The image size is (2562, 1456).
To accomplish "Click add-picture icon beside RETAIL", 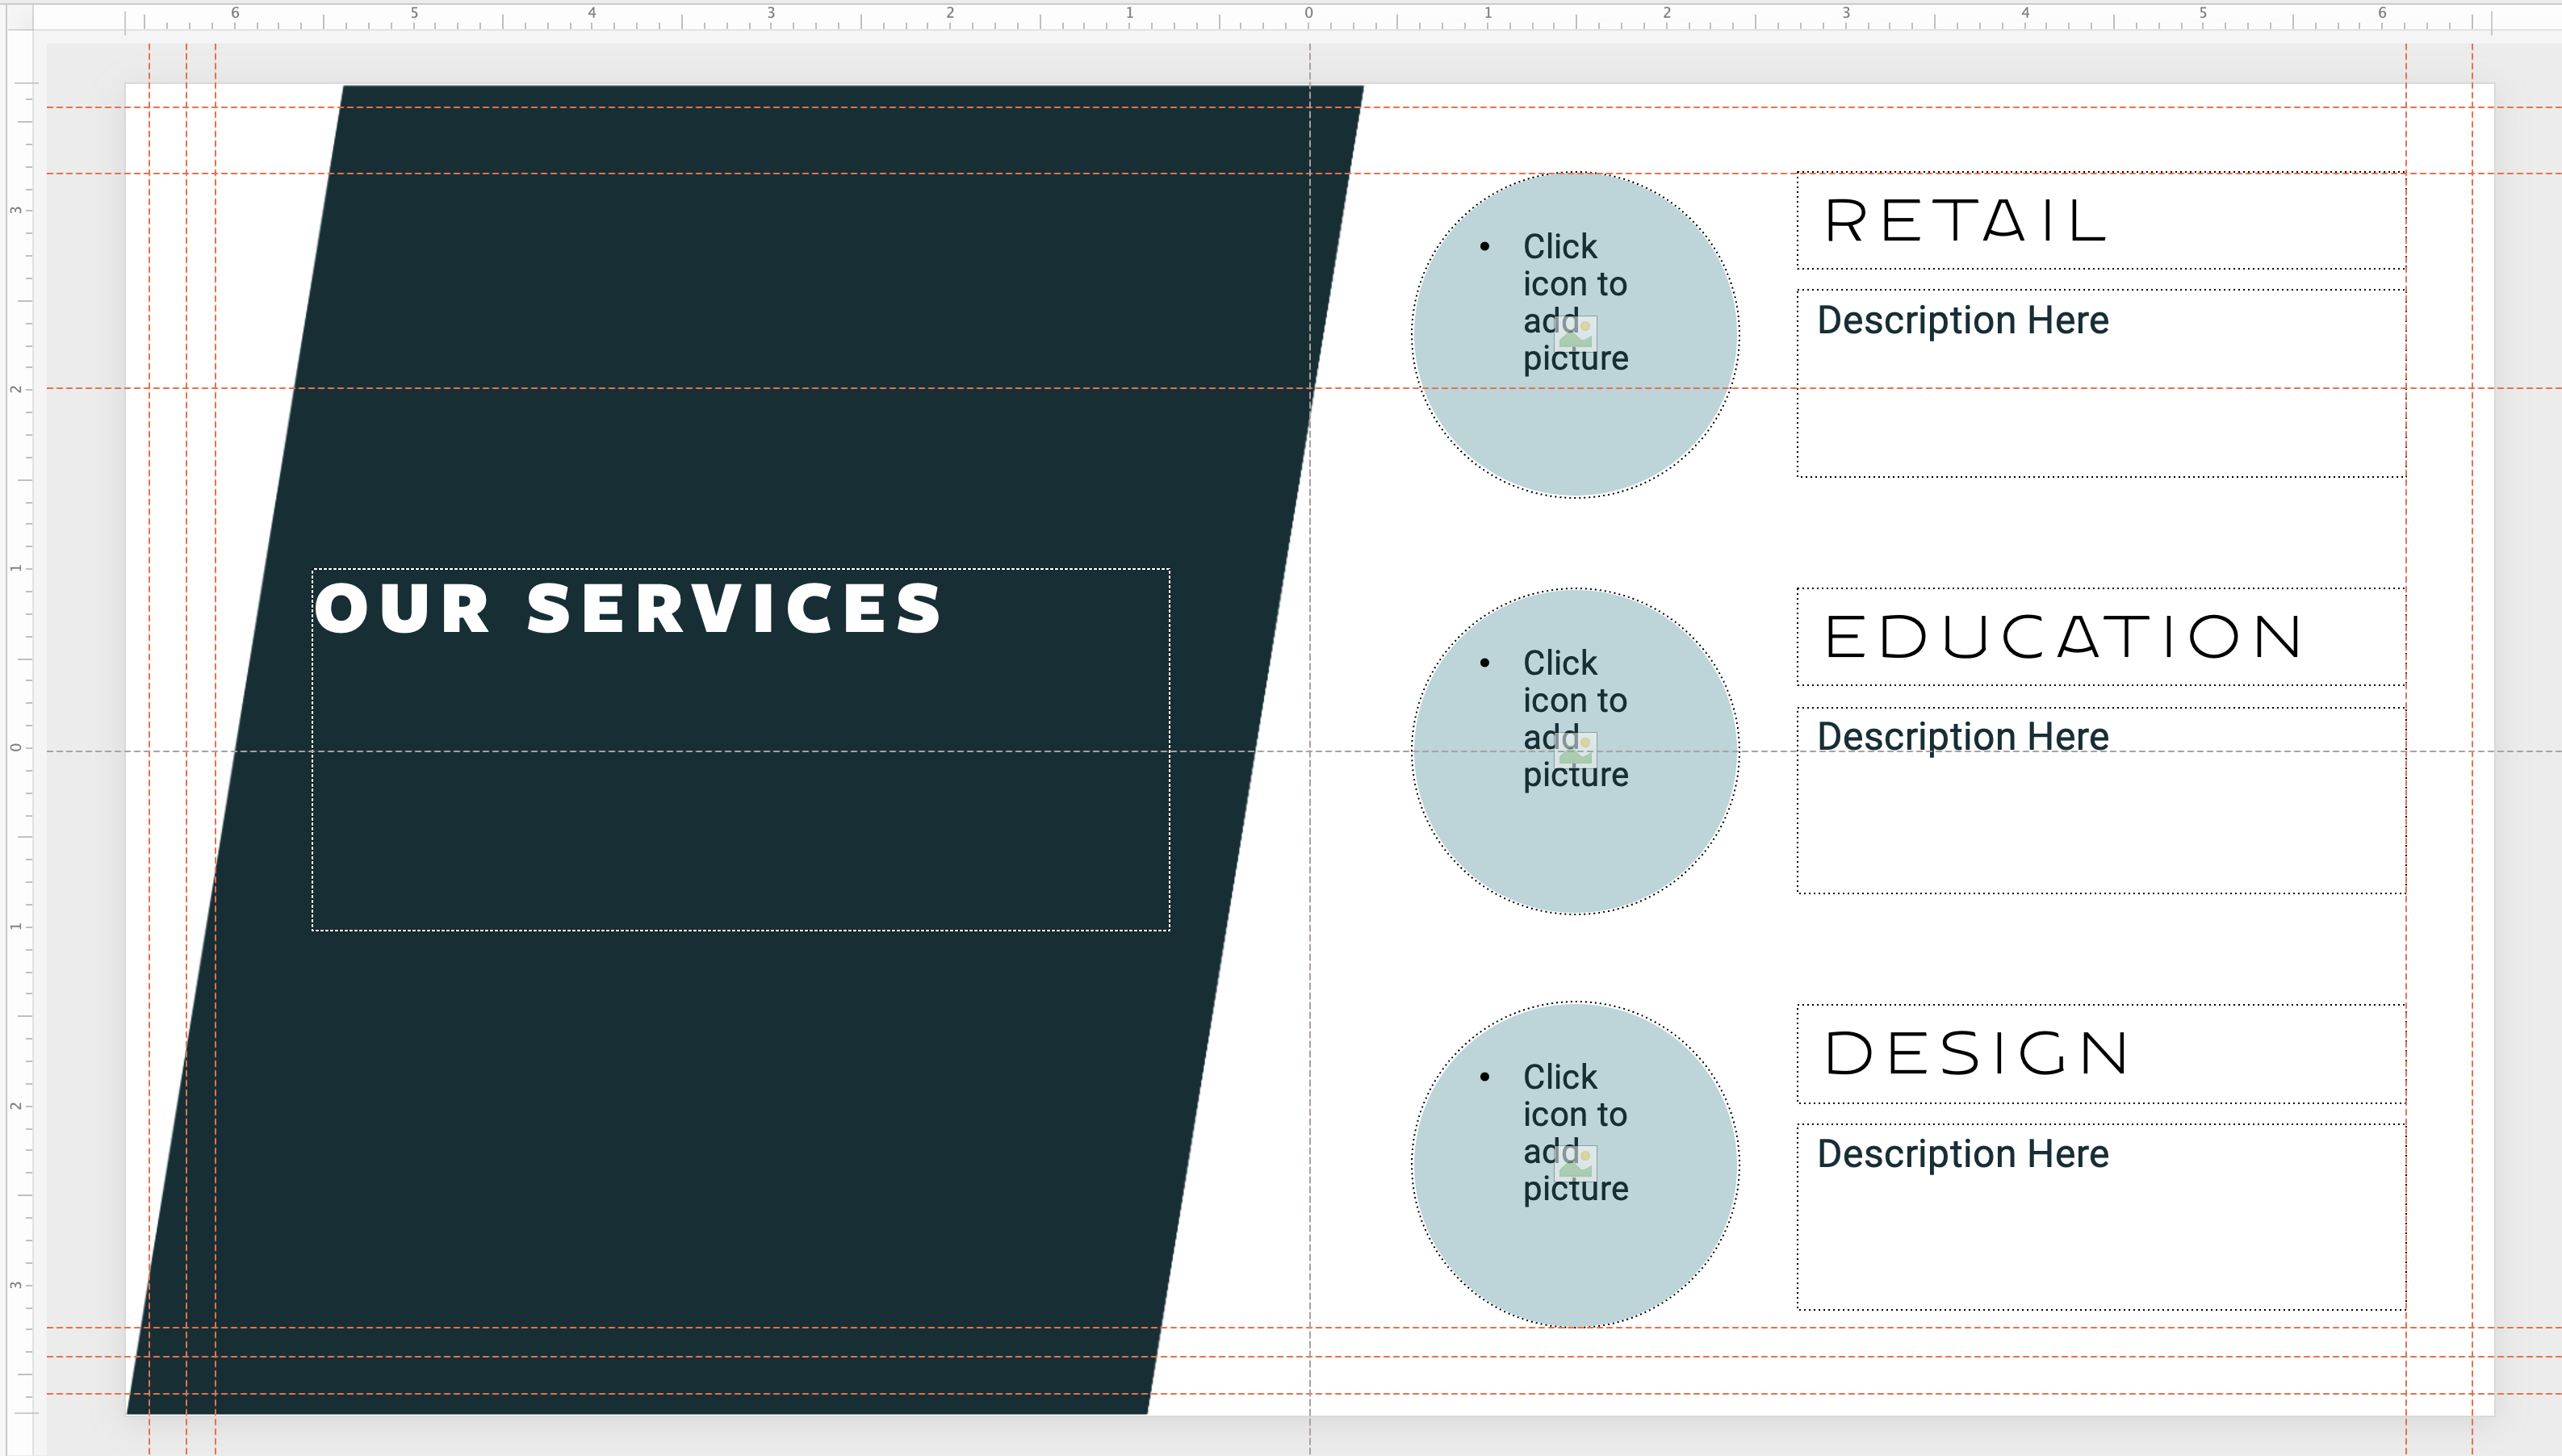I will 1576,334.
